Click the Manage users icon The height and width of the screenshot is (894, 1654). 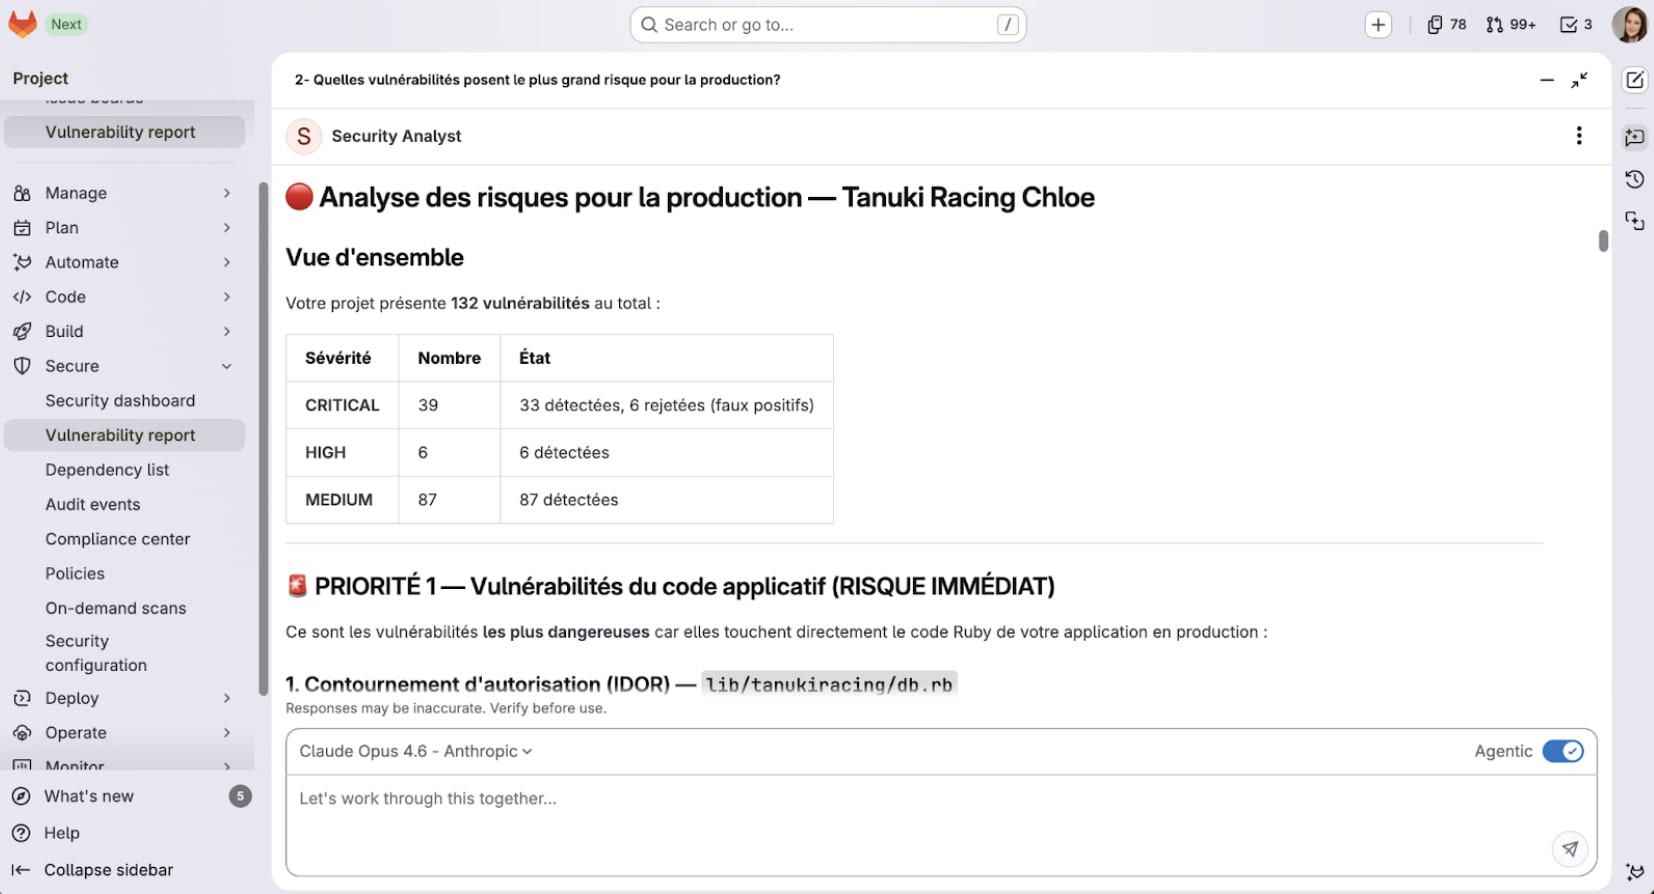22,193
